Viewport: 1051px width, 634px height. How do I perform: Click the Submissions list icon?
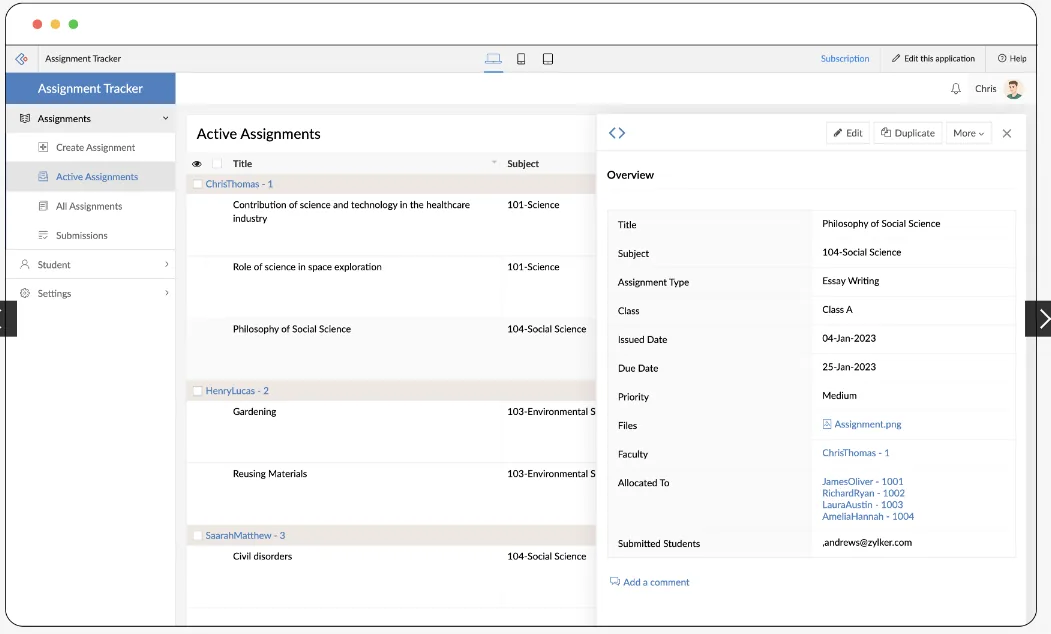click(43, 235)
